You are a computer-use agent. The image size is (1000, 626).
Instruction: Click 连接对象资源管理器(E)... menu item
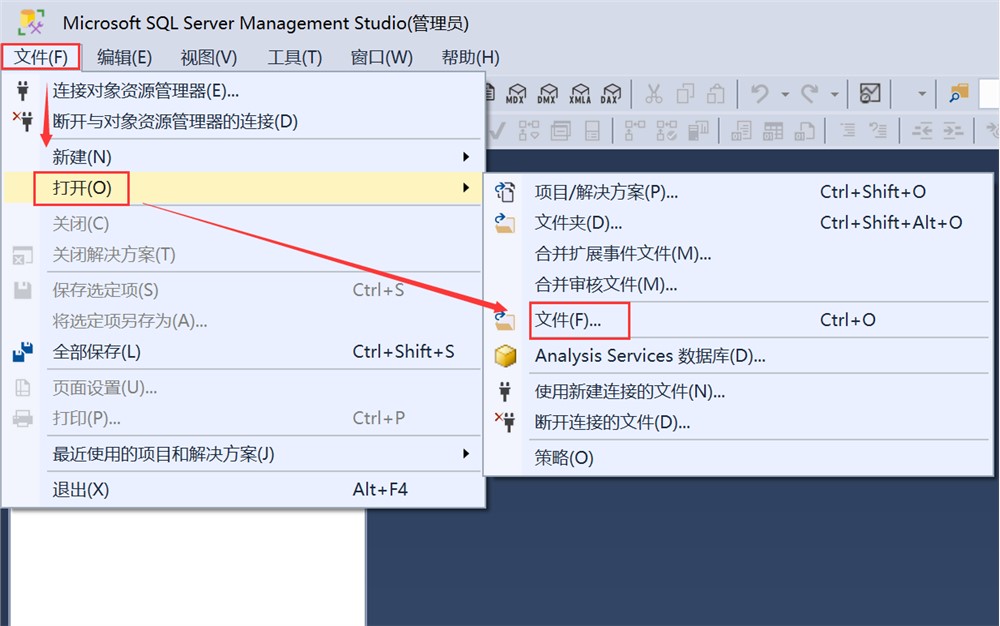(x=146, y=91)
